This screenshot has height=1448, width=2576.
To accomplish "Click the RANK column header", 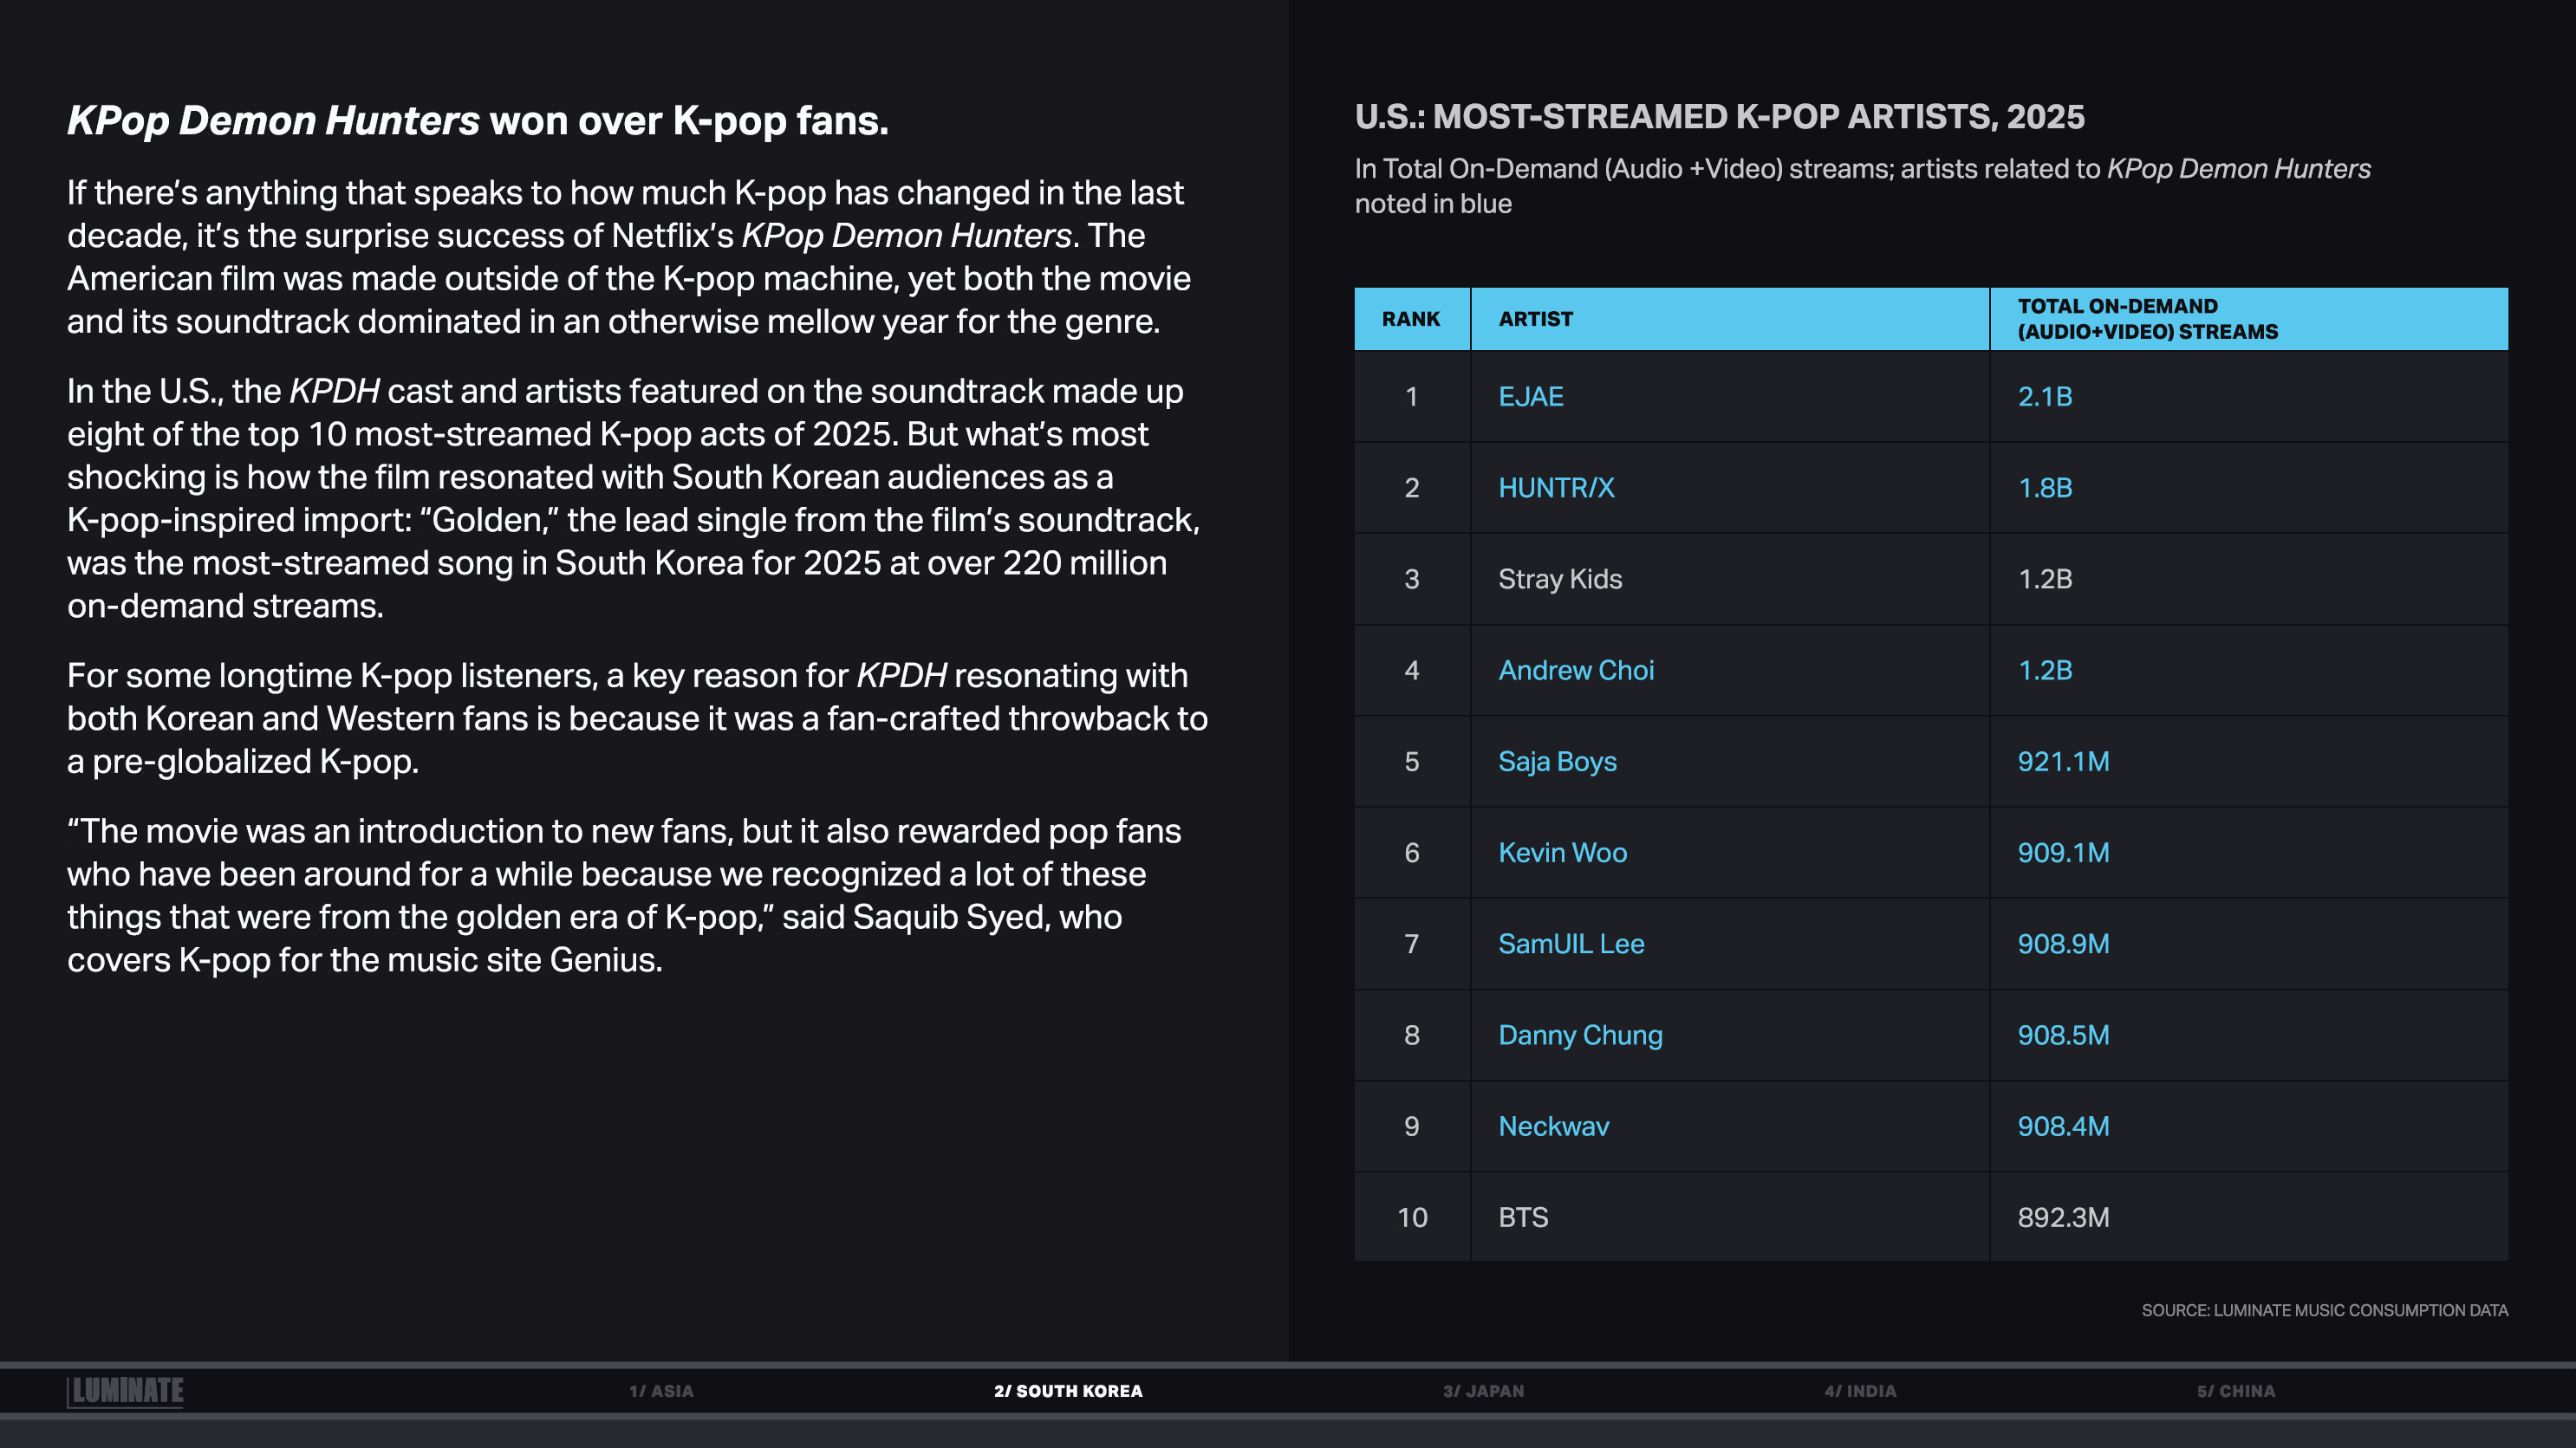I will click(1410, 319).
